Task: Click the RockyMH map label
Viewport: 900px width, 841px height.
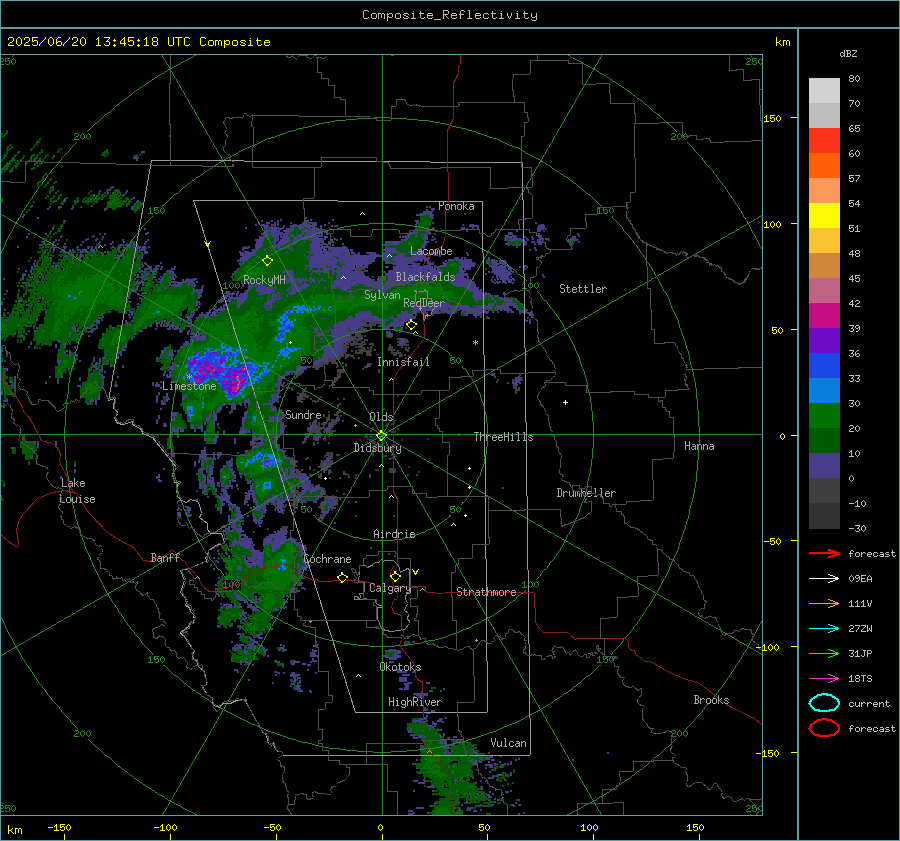Action: pyautogui.click(x=264, y=280)
